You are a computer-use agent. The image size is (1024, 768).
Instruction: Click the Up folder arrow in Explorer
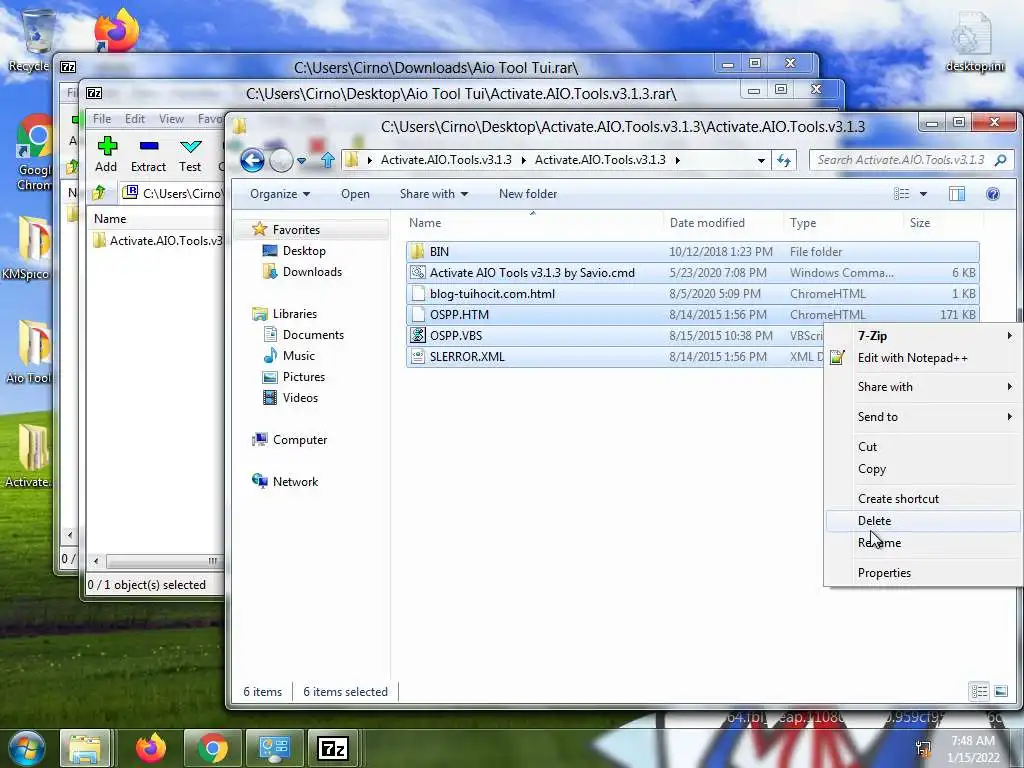pyautogui.click(x=328, y=160)
